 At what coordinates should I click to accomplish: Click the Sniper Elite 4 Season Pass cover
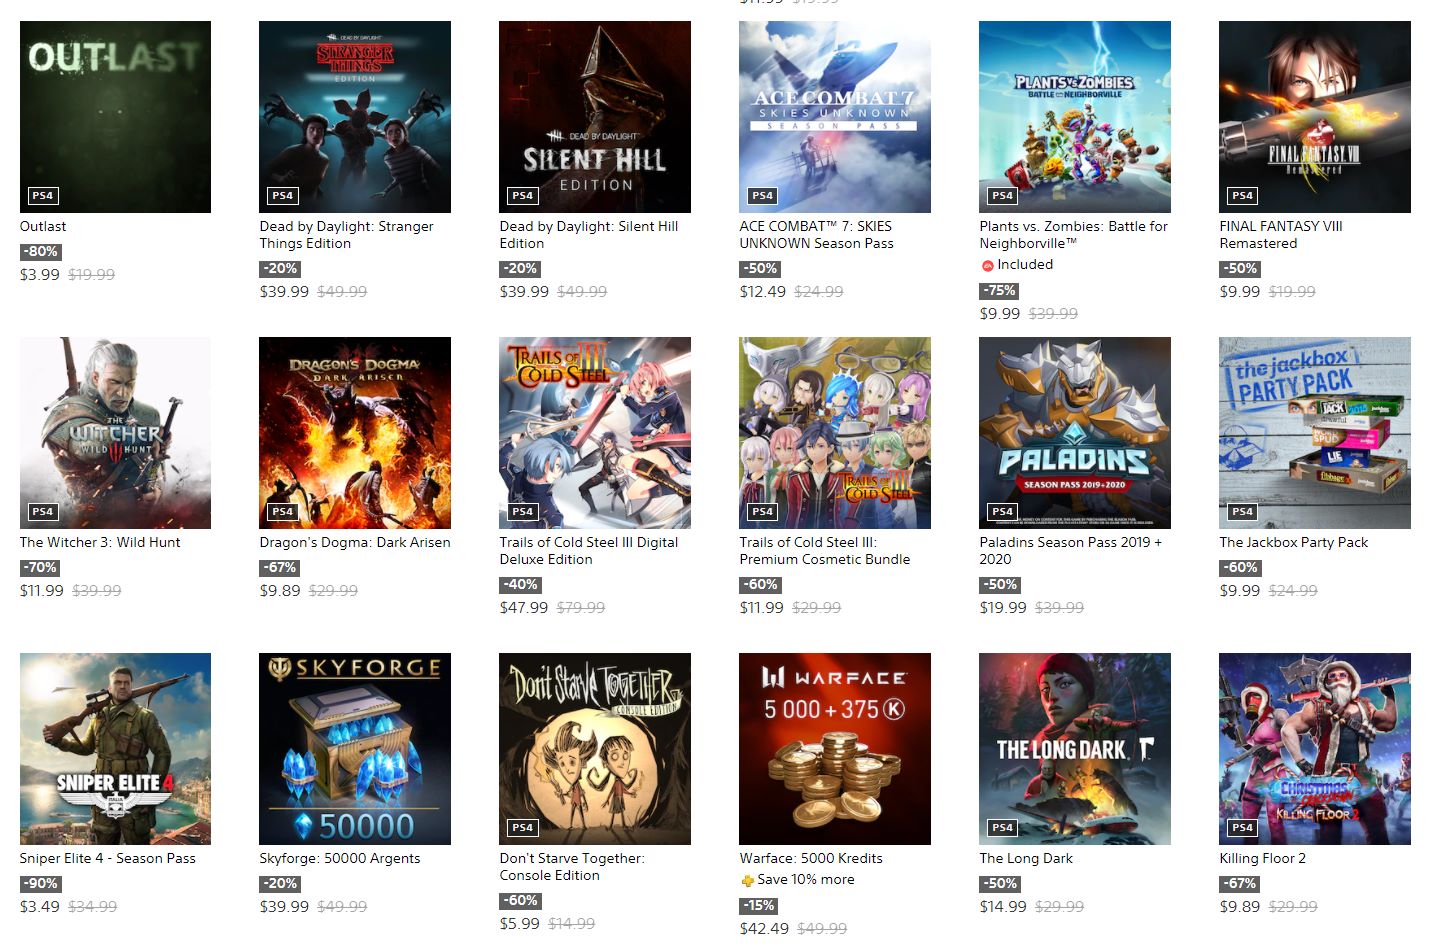point(115,749)
